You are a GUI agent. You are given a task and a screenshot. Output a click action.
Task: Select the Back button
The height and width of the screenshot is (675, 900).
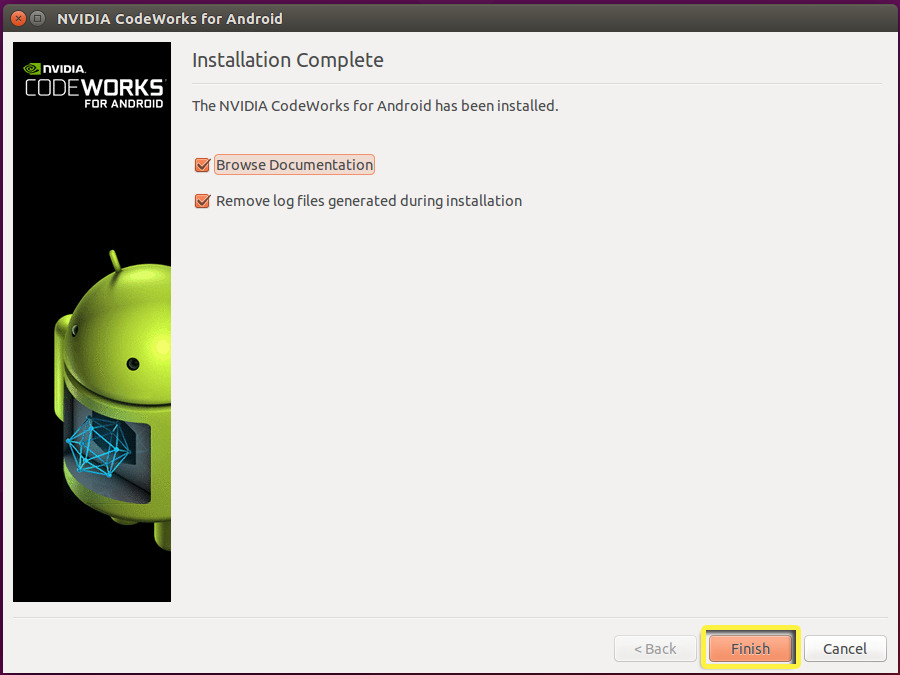point(655,648)
